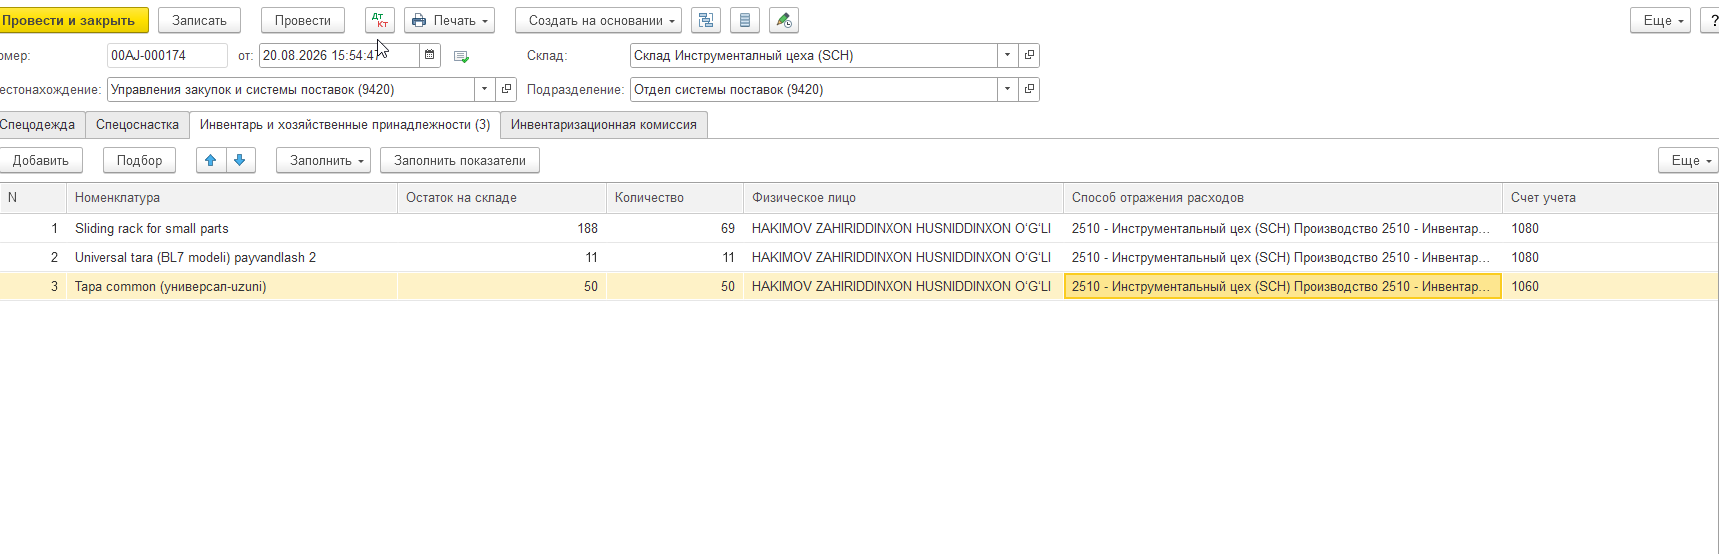Viewport: 1719px width, 554px height.
Task: Click the document number field 00AJ-000174
Action: [167, 55]
